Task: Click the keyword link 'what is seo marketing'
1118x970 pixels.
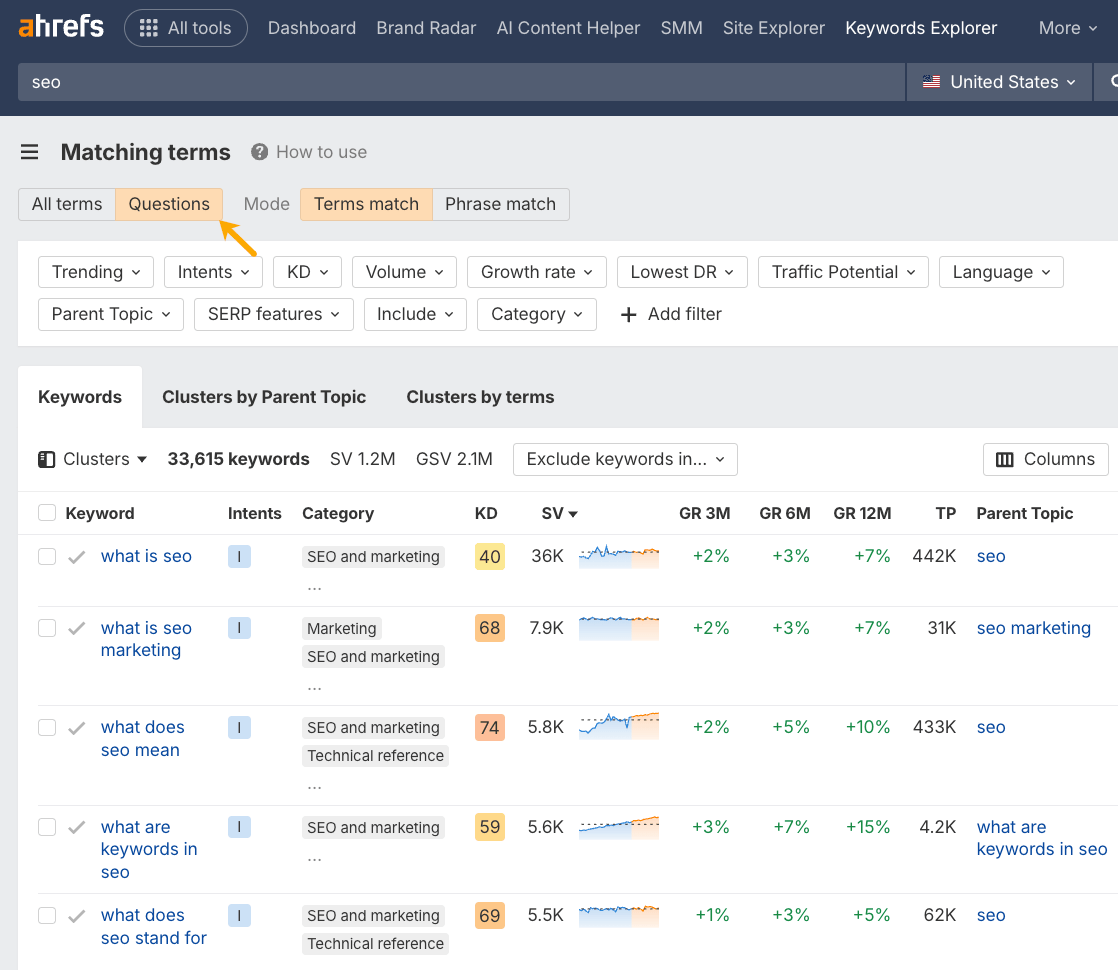Action: point(146,639)
